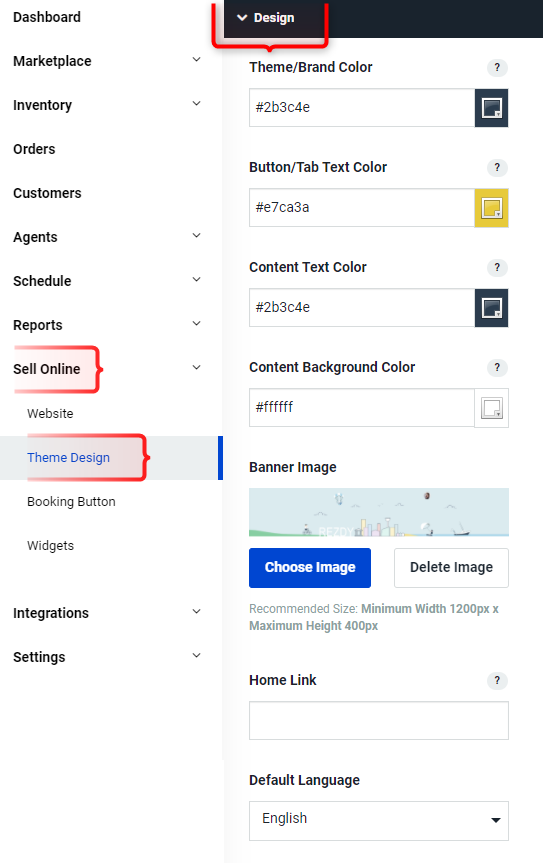Expand the Marketplace menu chevron

[196, 59]
